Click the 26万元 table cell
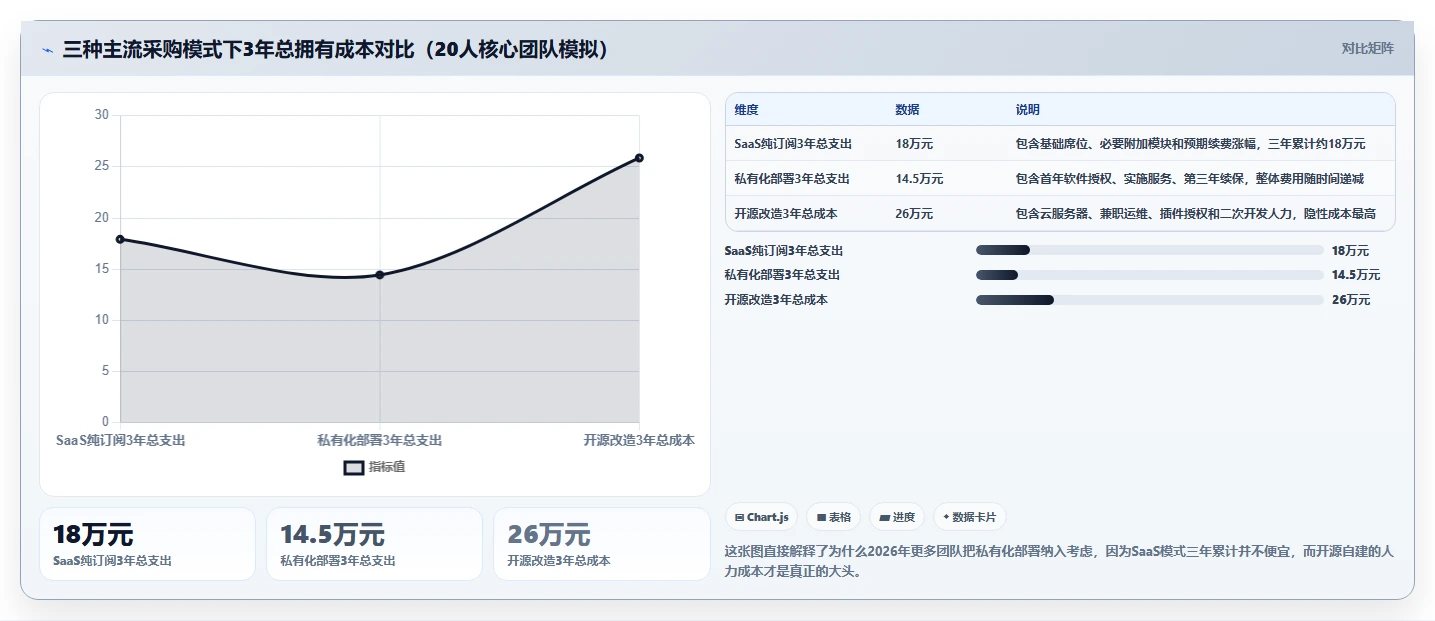The height and width of the screenshot is (621, 1435). (x=914, y=214)
